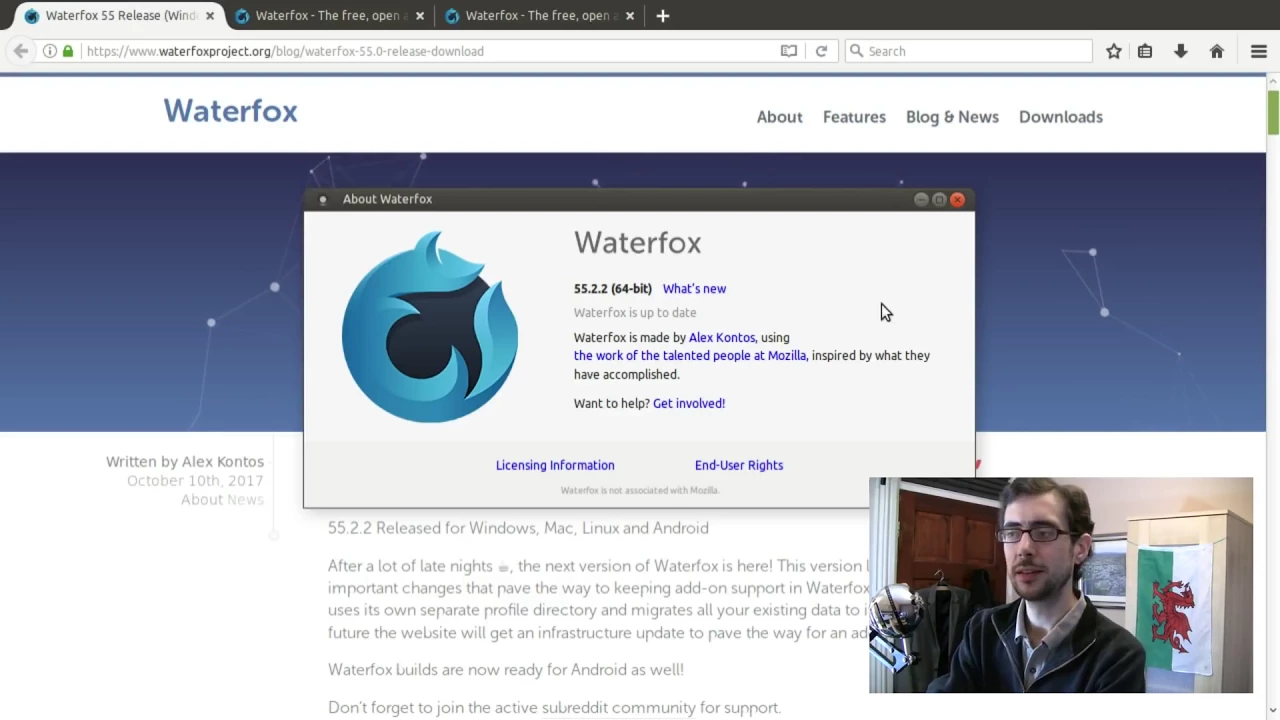This screenshot has height=720, width=1280.
Task: Open Licensing Information
Action: (555, 465)
